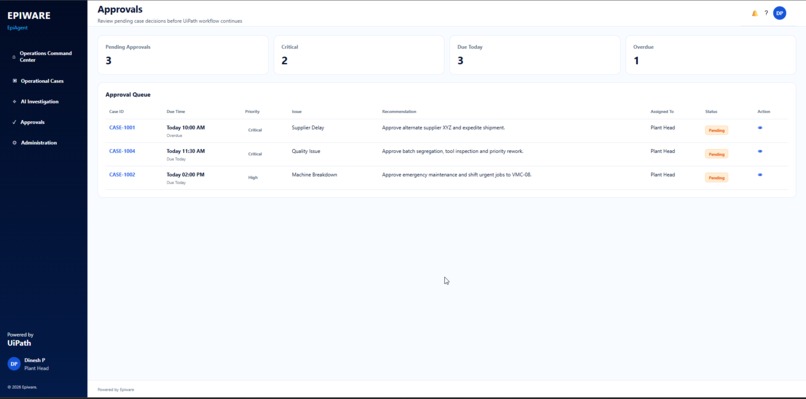The image size is (806, 399).
Task: Open the CASE-1004 link
Action: click(x=122, y=151)
